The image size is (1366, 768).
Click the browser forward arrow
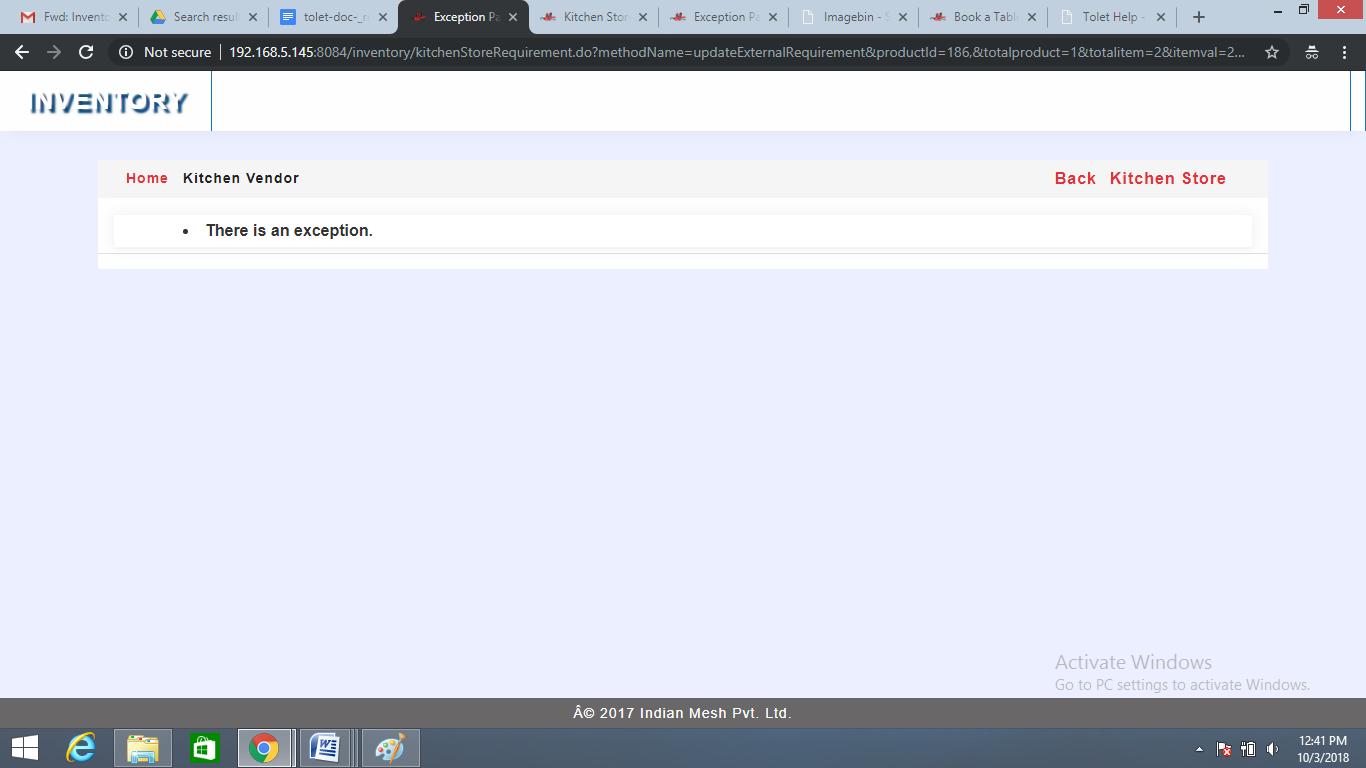coord(54,52)
